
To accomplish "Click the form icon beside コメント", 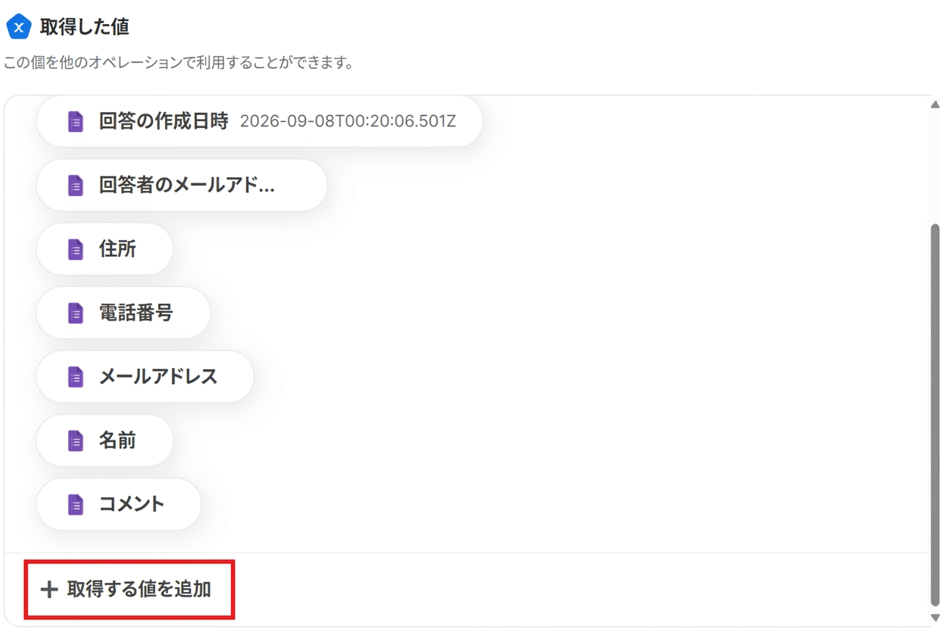I will tap(76, 505).
